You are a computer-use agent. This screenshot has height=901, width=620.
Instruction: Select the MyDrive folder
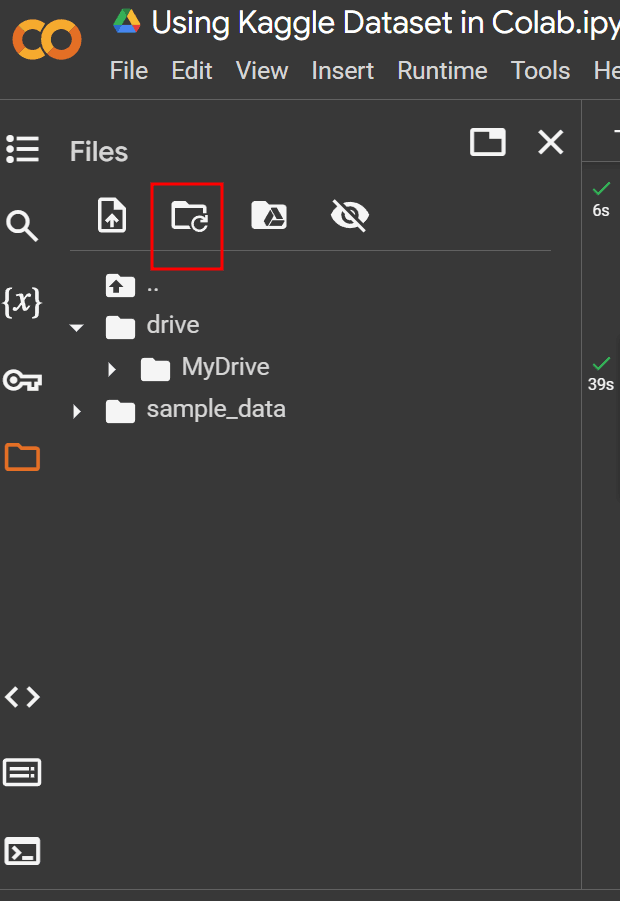(x=225, y=367)
